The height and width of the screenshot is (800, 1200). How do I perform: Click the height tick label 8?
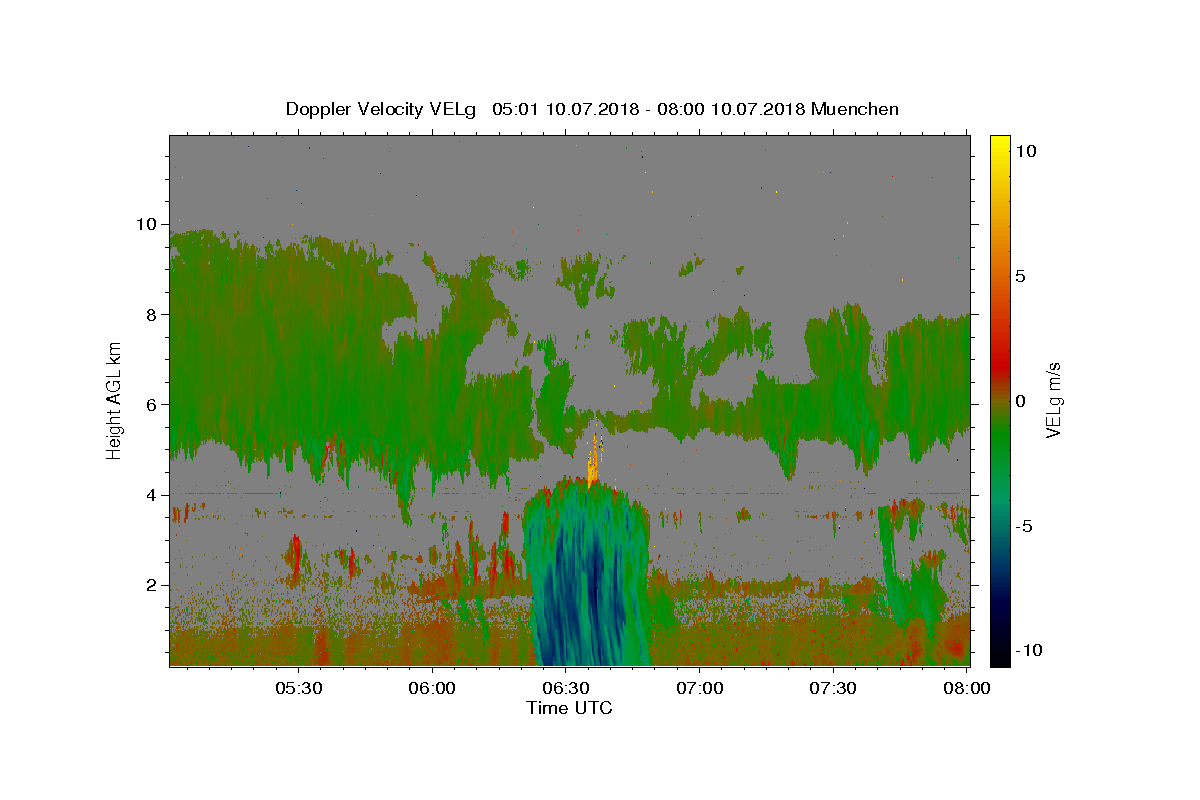pyautogui.click(x=153, y=314)
